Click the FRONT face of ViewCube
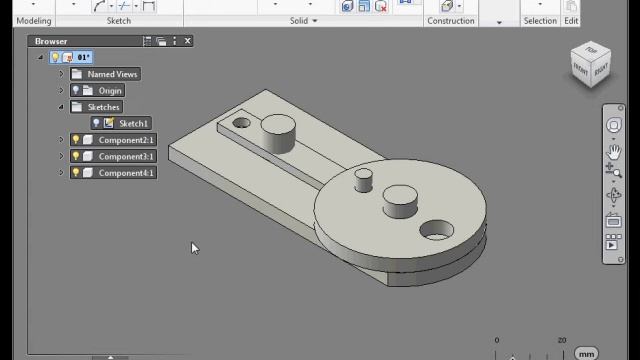 (580, 70)
